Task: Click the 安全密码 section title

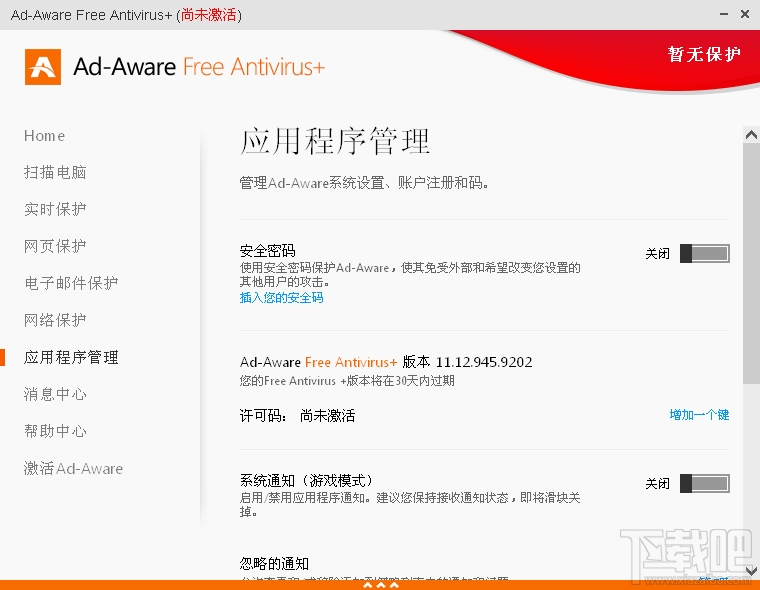Action: tap(267, 251)
